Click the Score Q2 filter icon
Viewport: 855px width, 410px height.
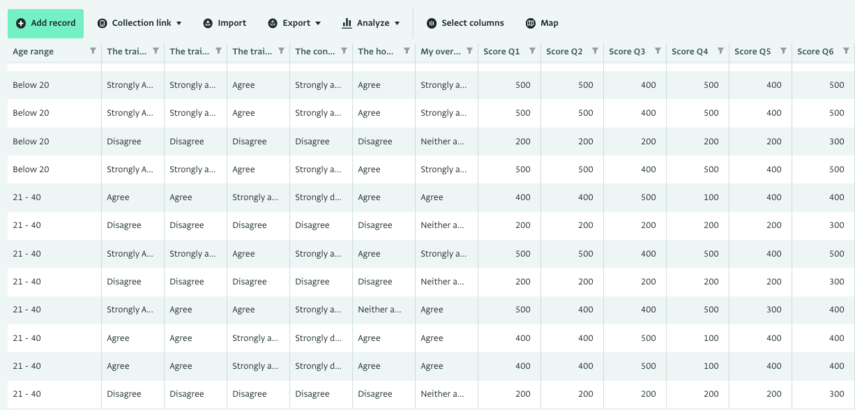(x=595, y=51)
